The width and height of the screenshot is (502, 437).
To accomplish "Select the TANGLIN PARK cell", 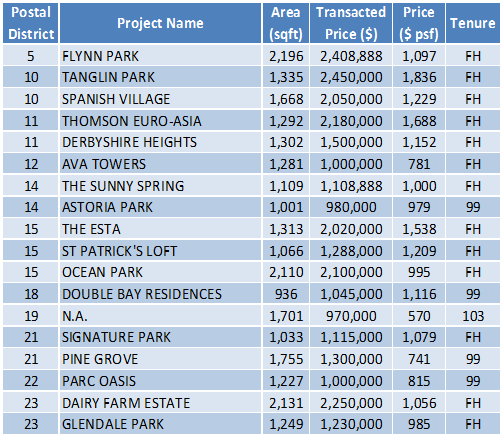I will pyautogui.click(x=160, y=77).
